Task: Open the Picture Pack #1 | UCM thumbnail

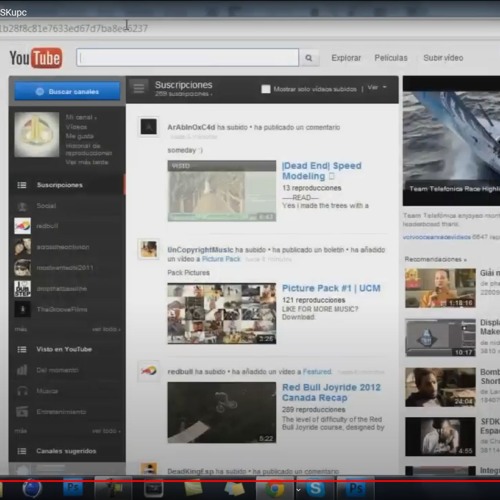Action: (222, 313)
